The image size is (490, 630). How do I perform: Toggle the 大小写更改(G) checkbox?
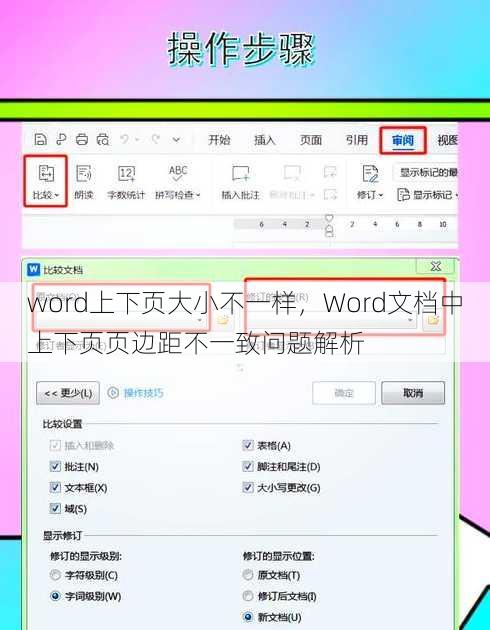click(x=248, y=488)
